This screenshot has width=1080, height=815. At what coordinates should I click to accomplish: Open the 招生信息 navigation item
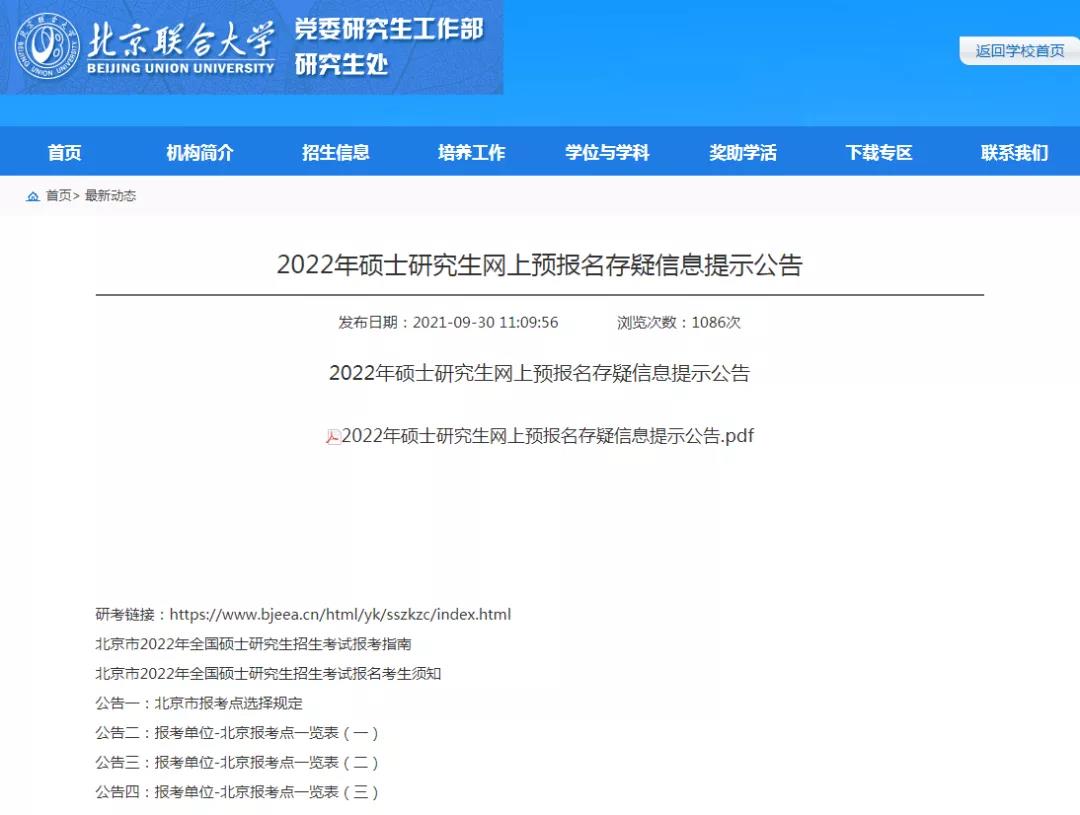coord(335,152)
